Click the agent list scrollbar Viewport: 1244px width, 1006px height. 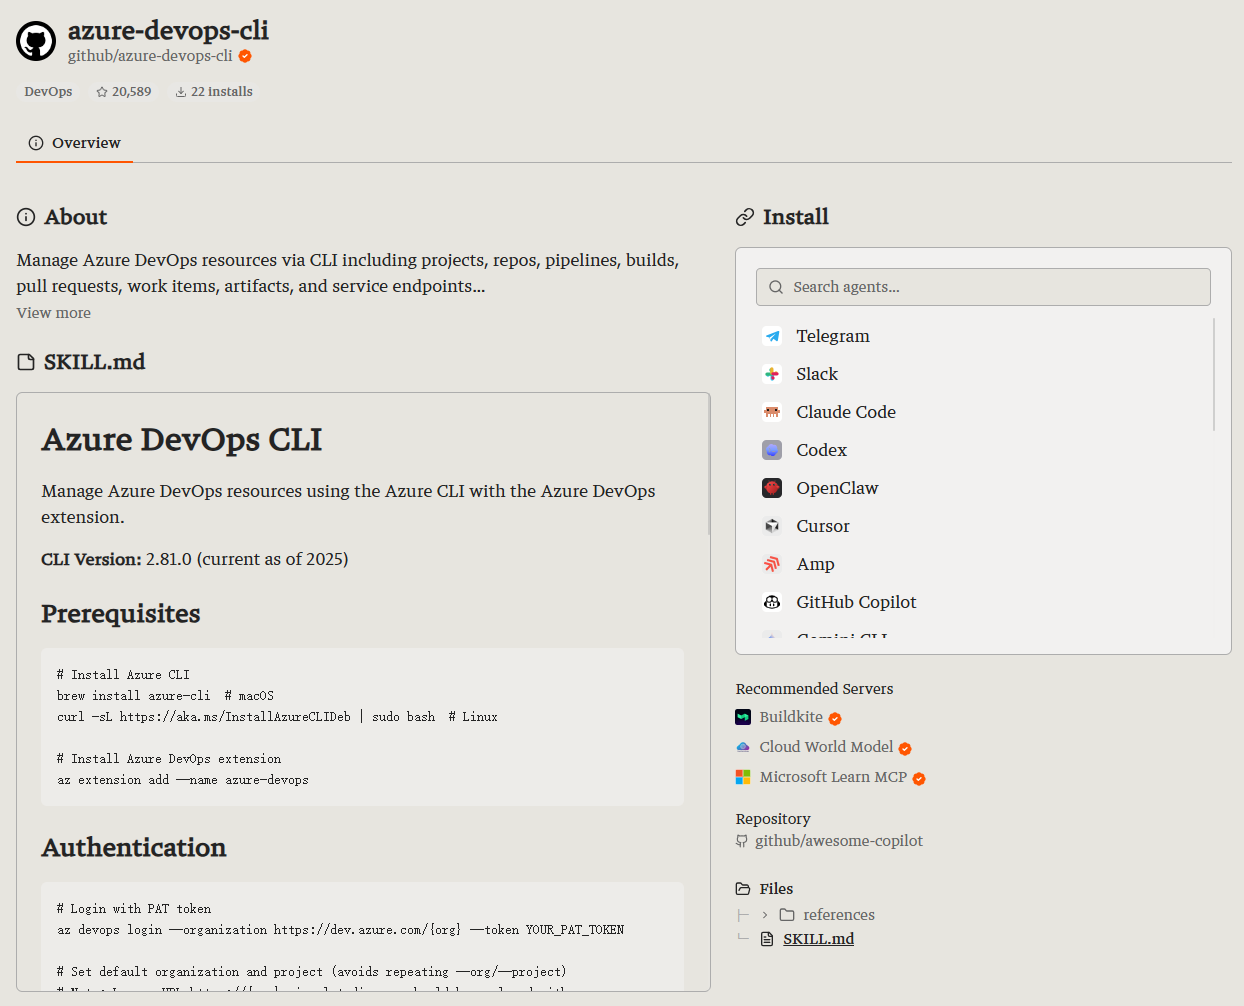click(x=1214, y=374)
